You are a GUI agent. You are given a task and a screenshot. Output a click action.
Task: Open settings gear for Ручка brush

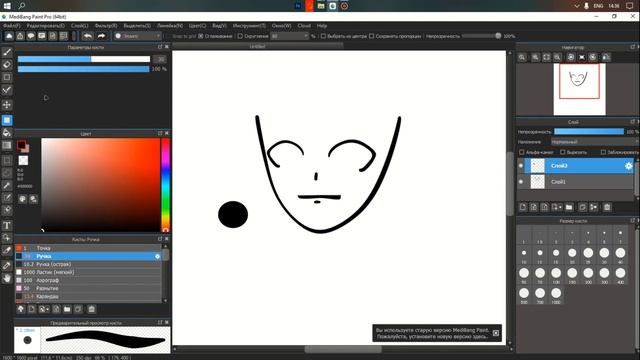(x=158, y=256)
